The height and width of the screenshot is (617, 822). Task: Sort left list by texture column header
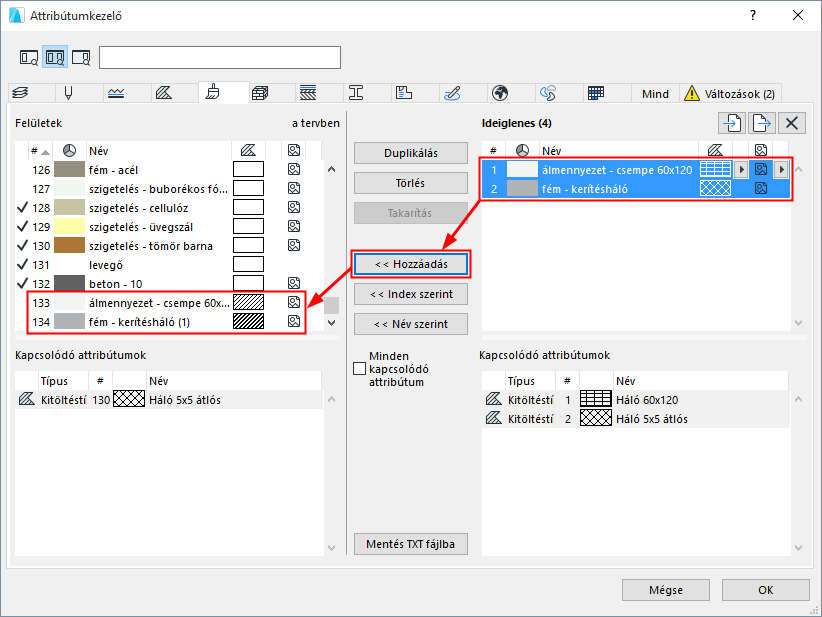[294, 151]
